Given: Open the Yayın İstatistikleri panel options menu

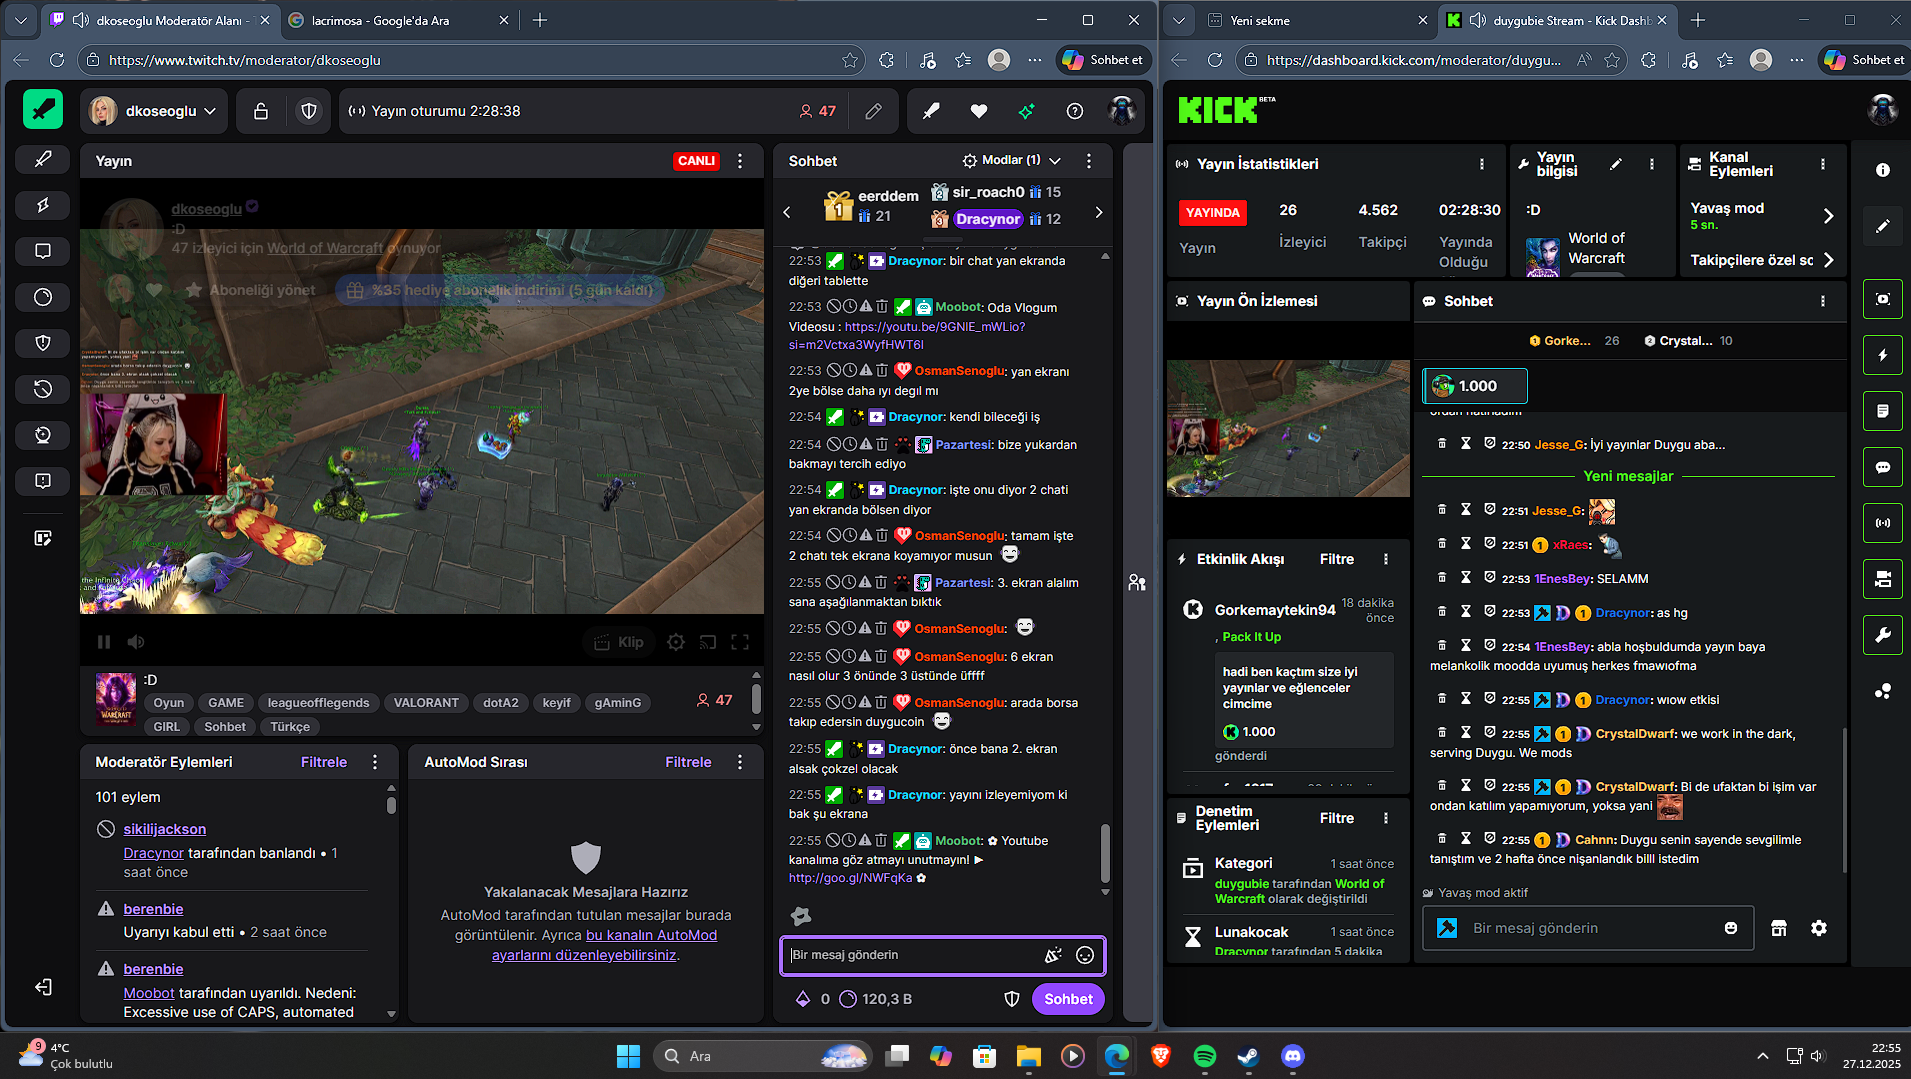Looking at the screenshot, I should point(1482,164).
